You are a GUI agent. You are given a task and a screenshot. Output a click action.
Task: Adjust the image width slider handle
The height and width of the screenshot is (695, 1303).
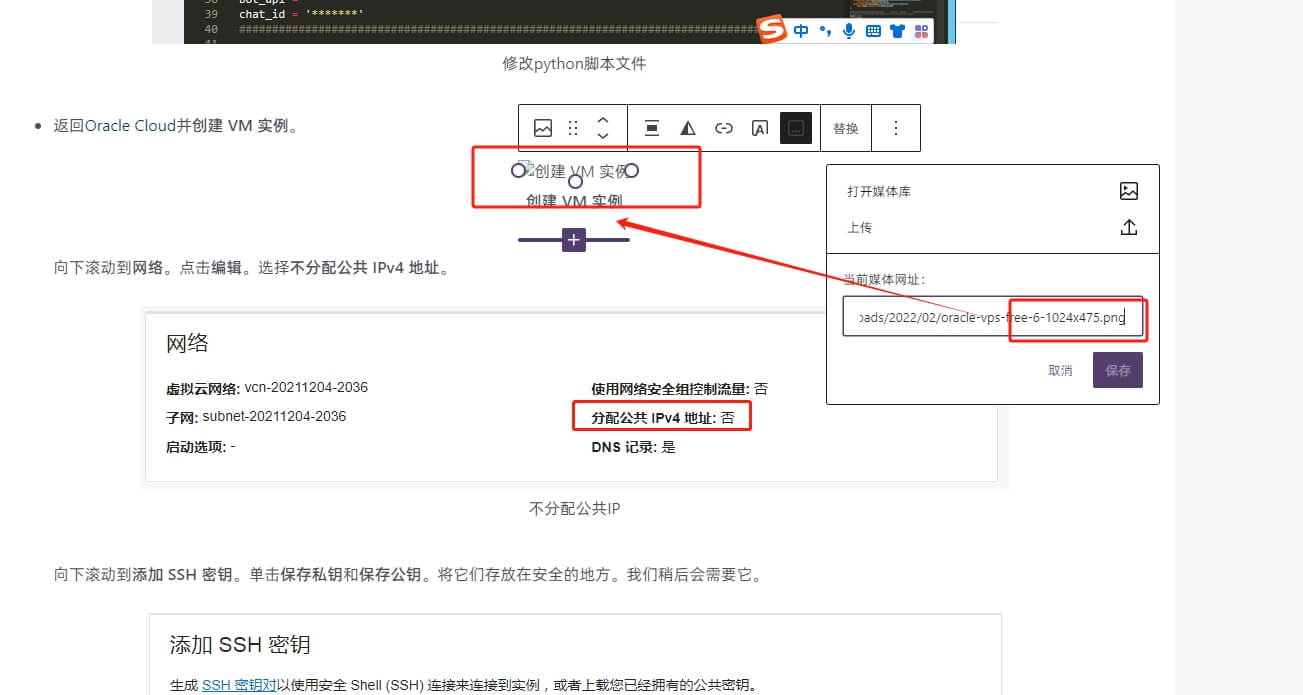[x=573, y=239]
